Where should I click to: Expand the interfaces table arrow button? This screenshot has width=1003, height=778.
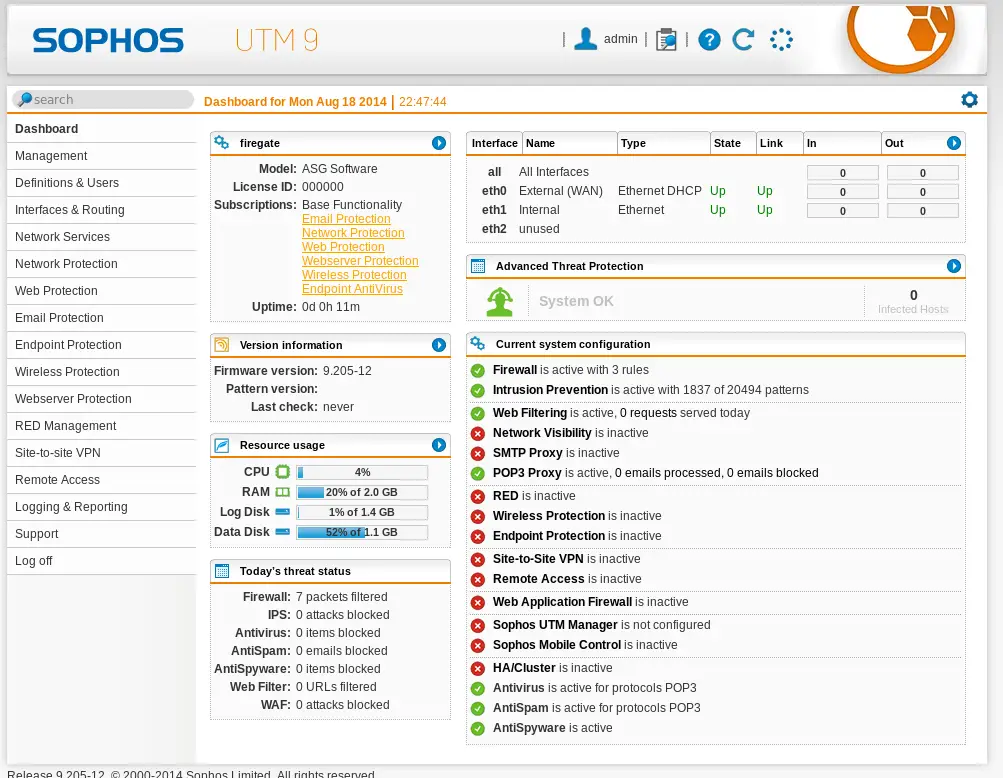(x=954, y=143)
